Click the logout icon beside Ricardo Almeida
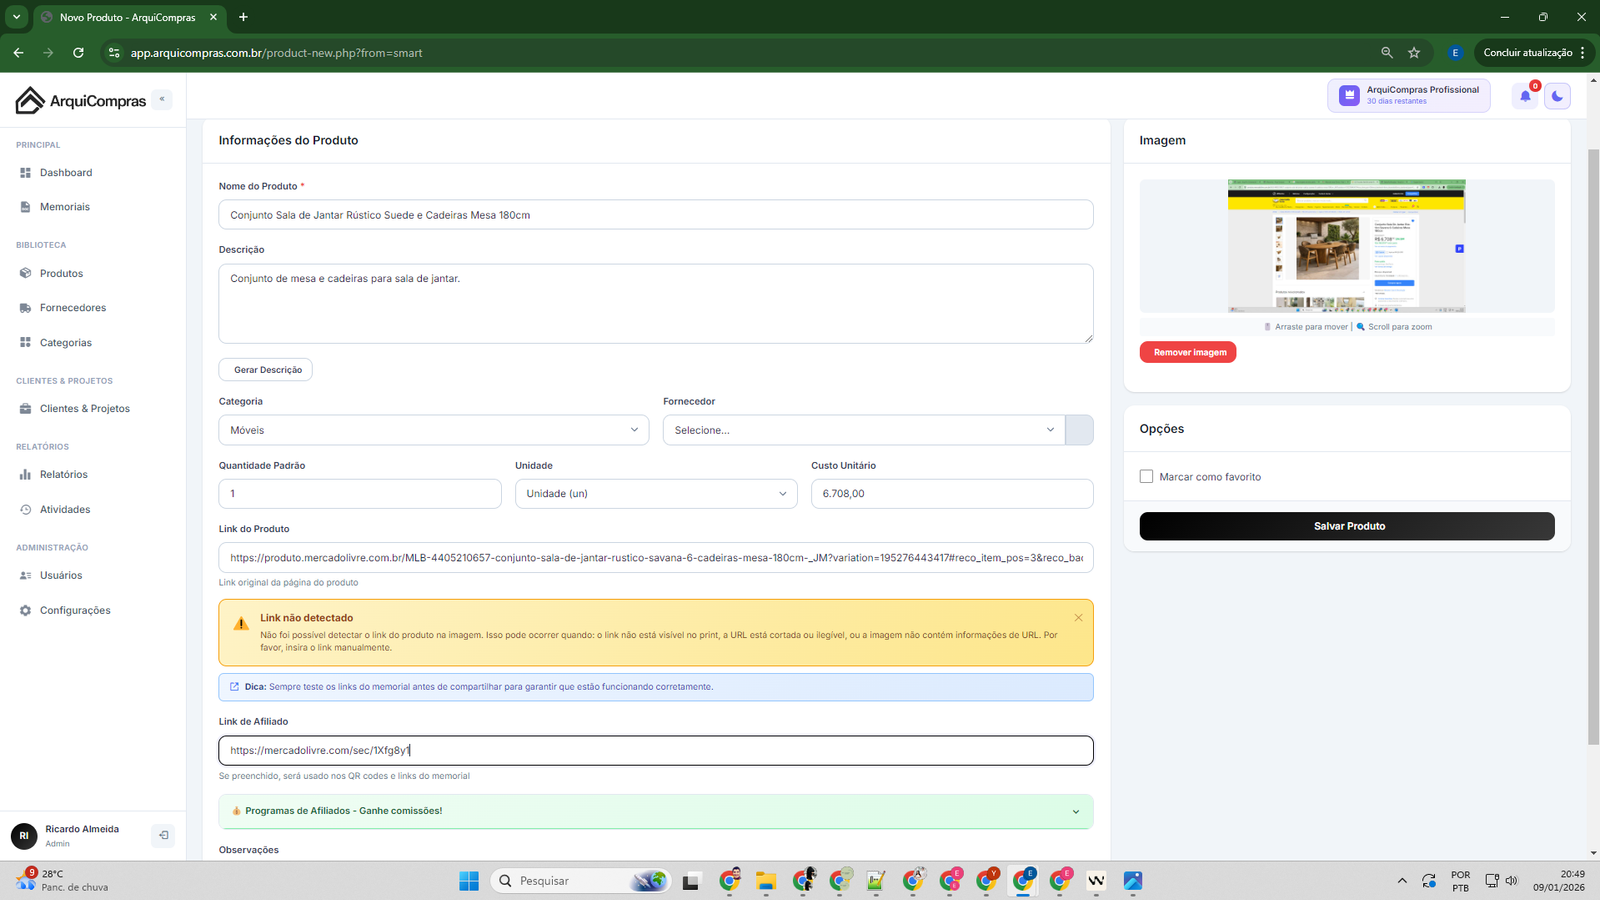Viewport: 1600px width, 900px height. point(163,835)
